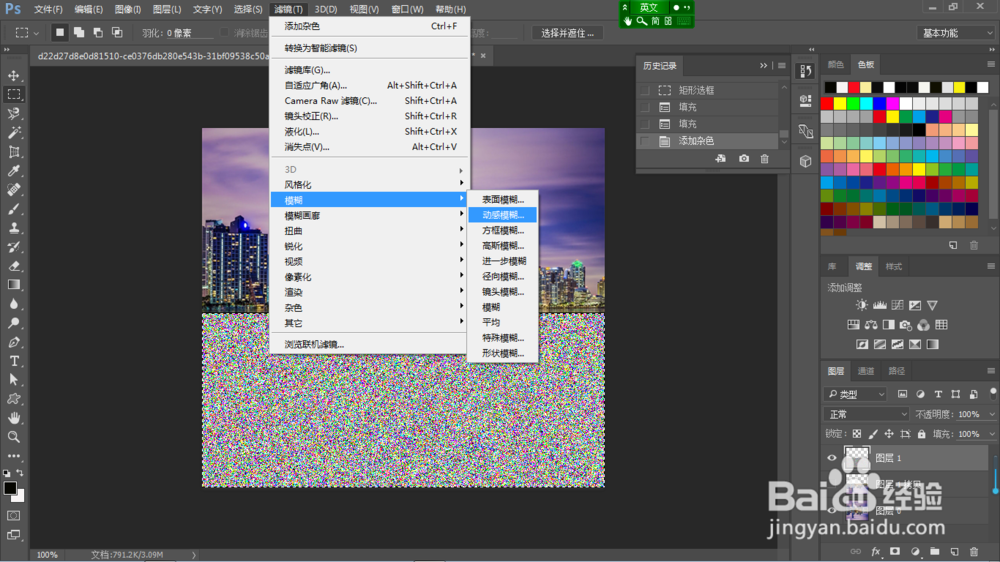Switch to 样式 tab
This screenshot has width=1000, height=562.
[x=893, y=267]
